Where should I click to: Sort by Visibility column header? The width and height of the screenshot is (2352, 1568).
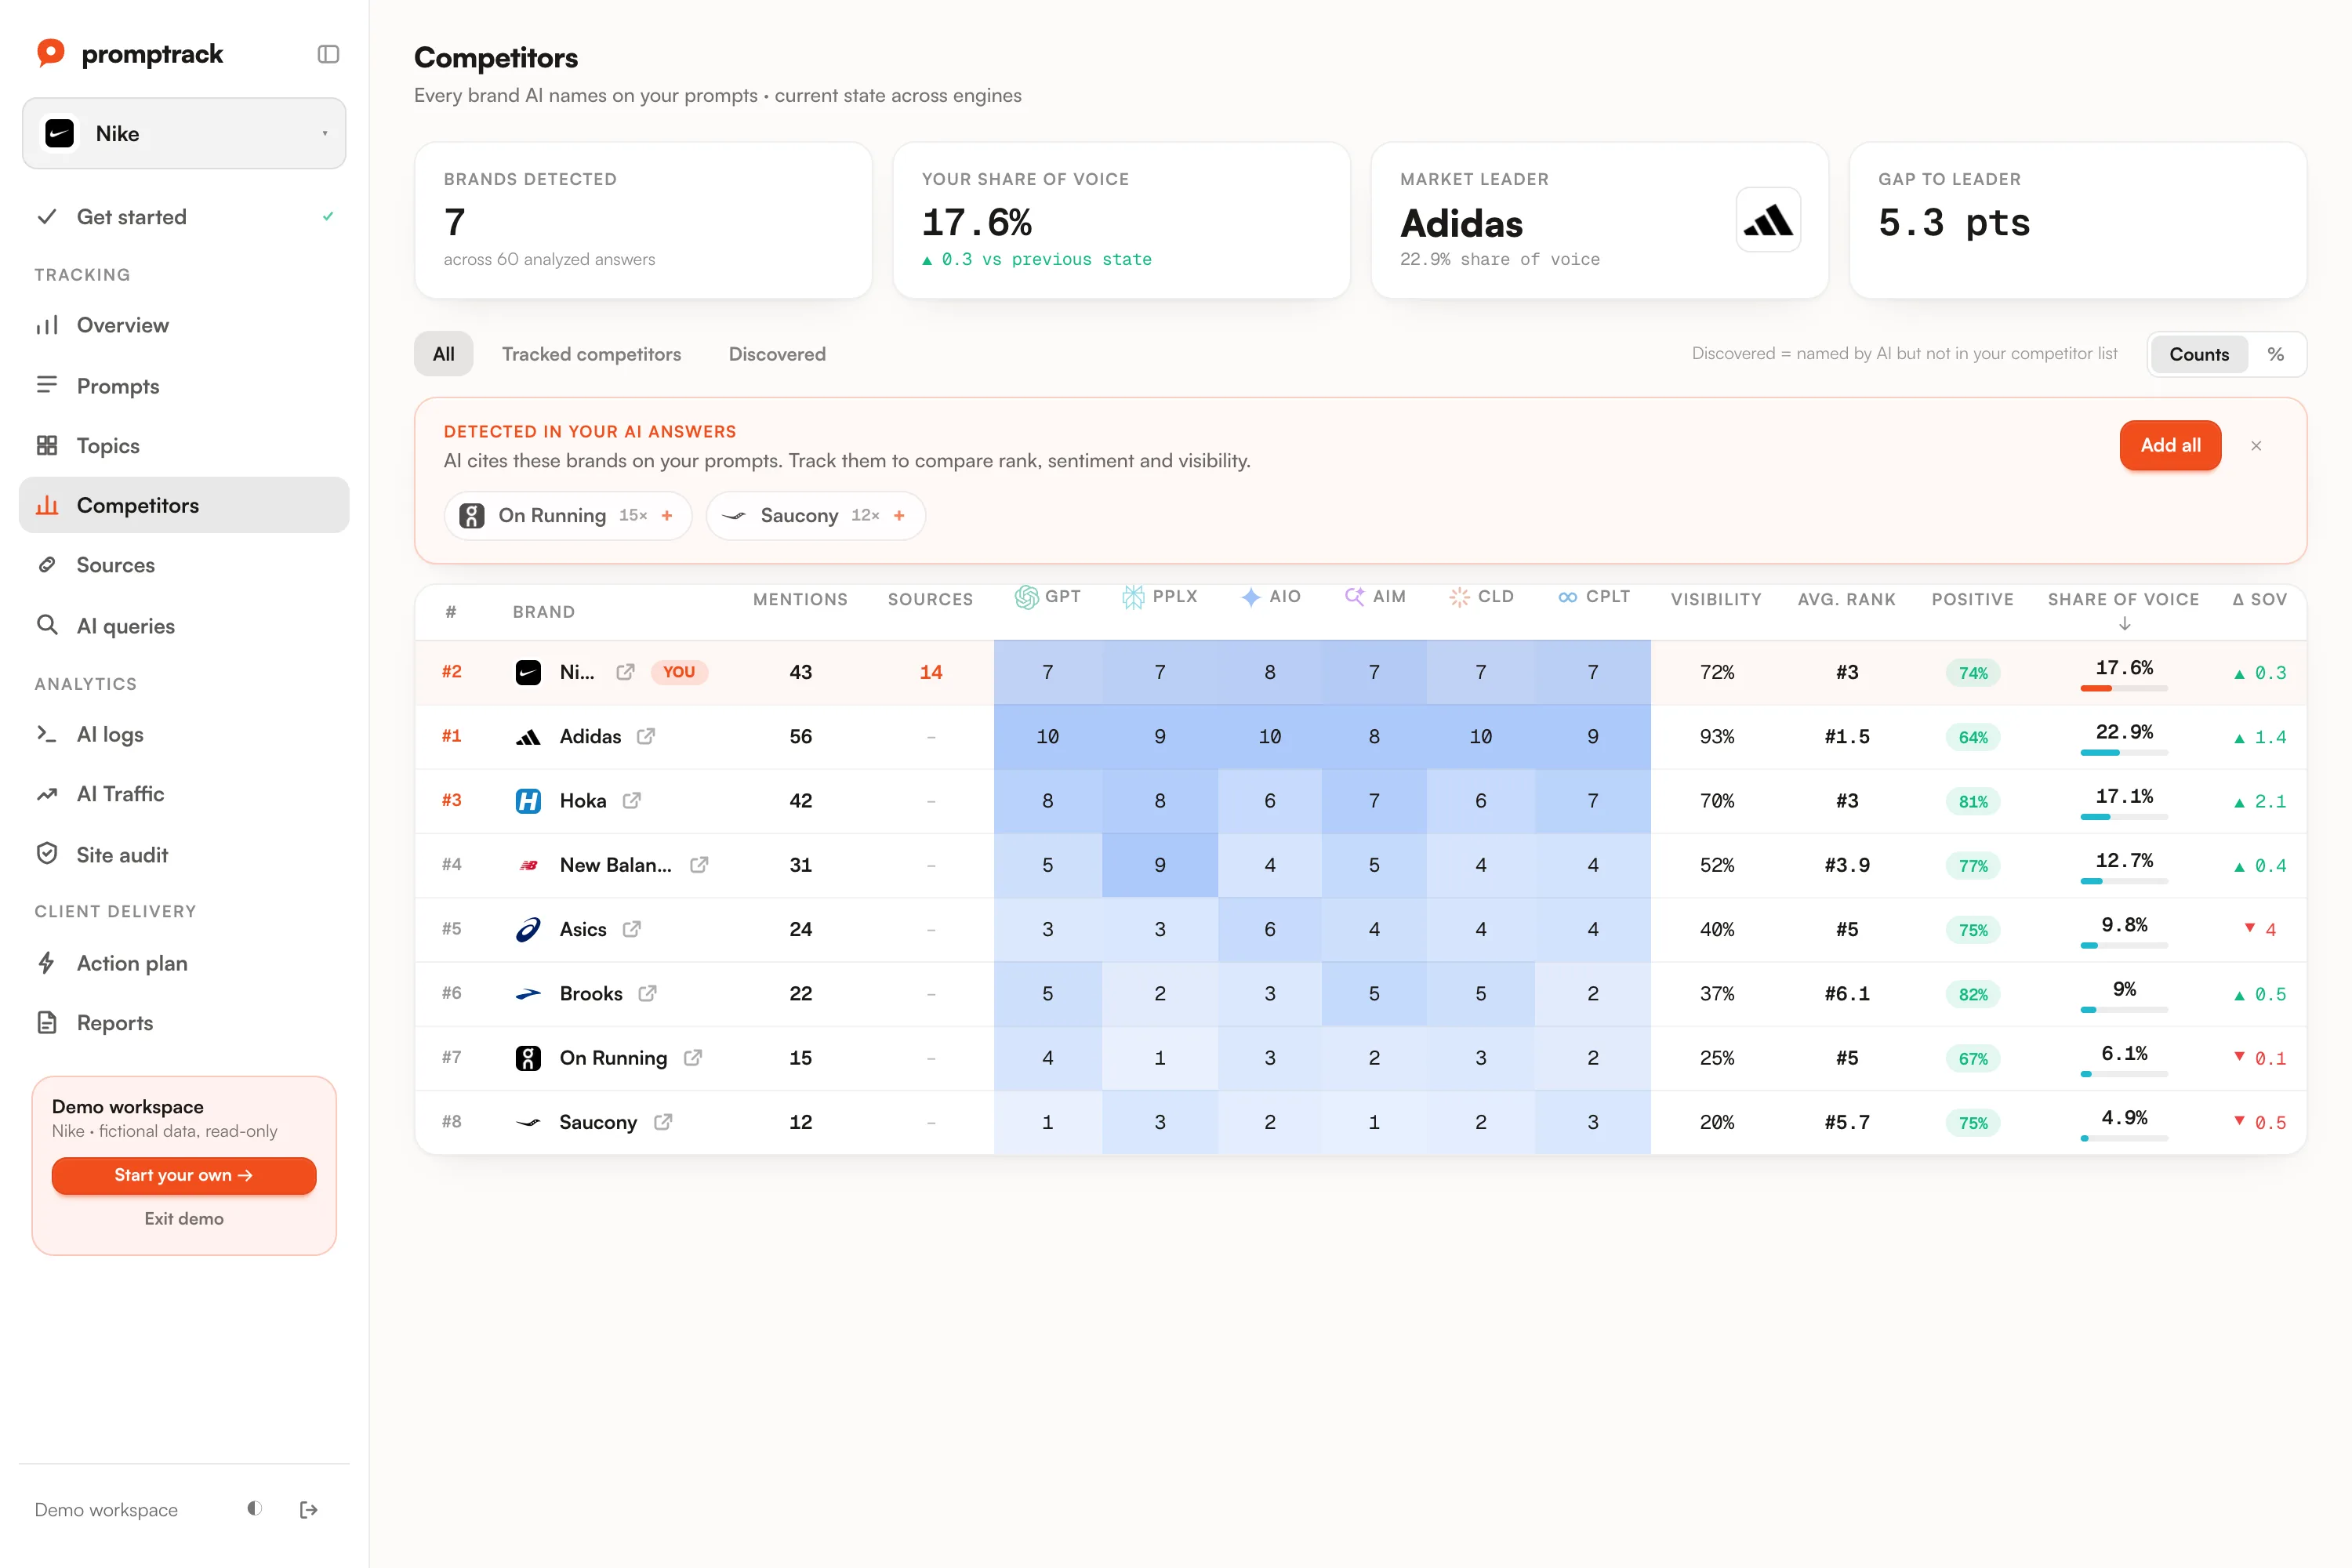(x=1716, y=599)
